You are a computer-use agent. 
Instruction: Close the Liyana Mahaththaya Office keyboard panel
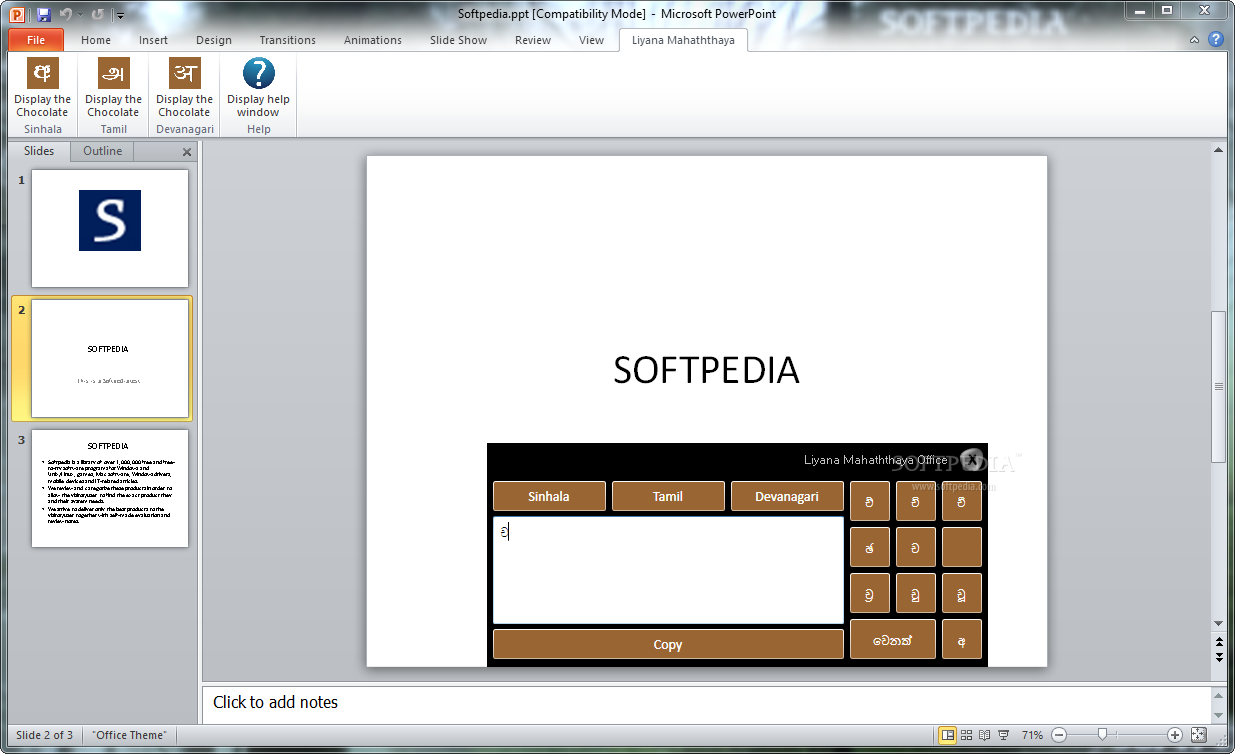972,460
